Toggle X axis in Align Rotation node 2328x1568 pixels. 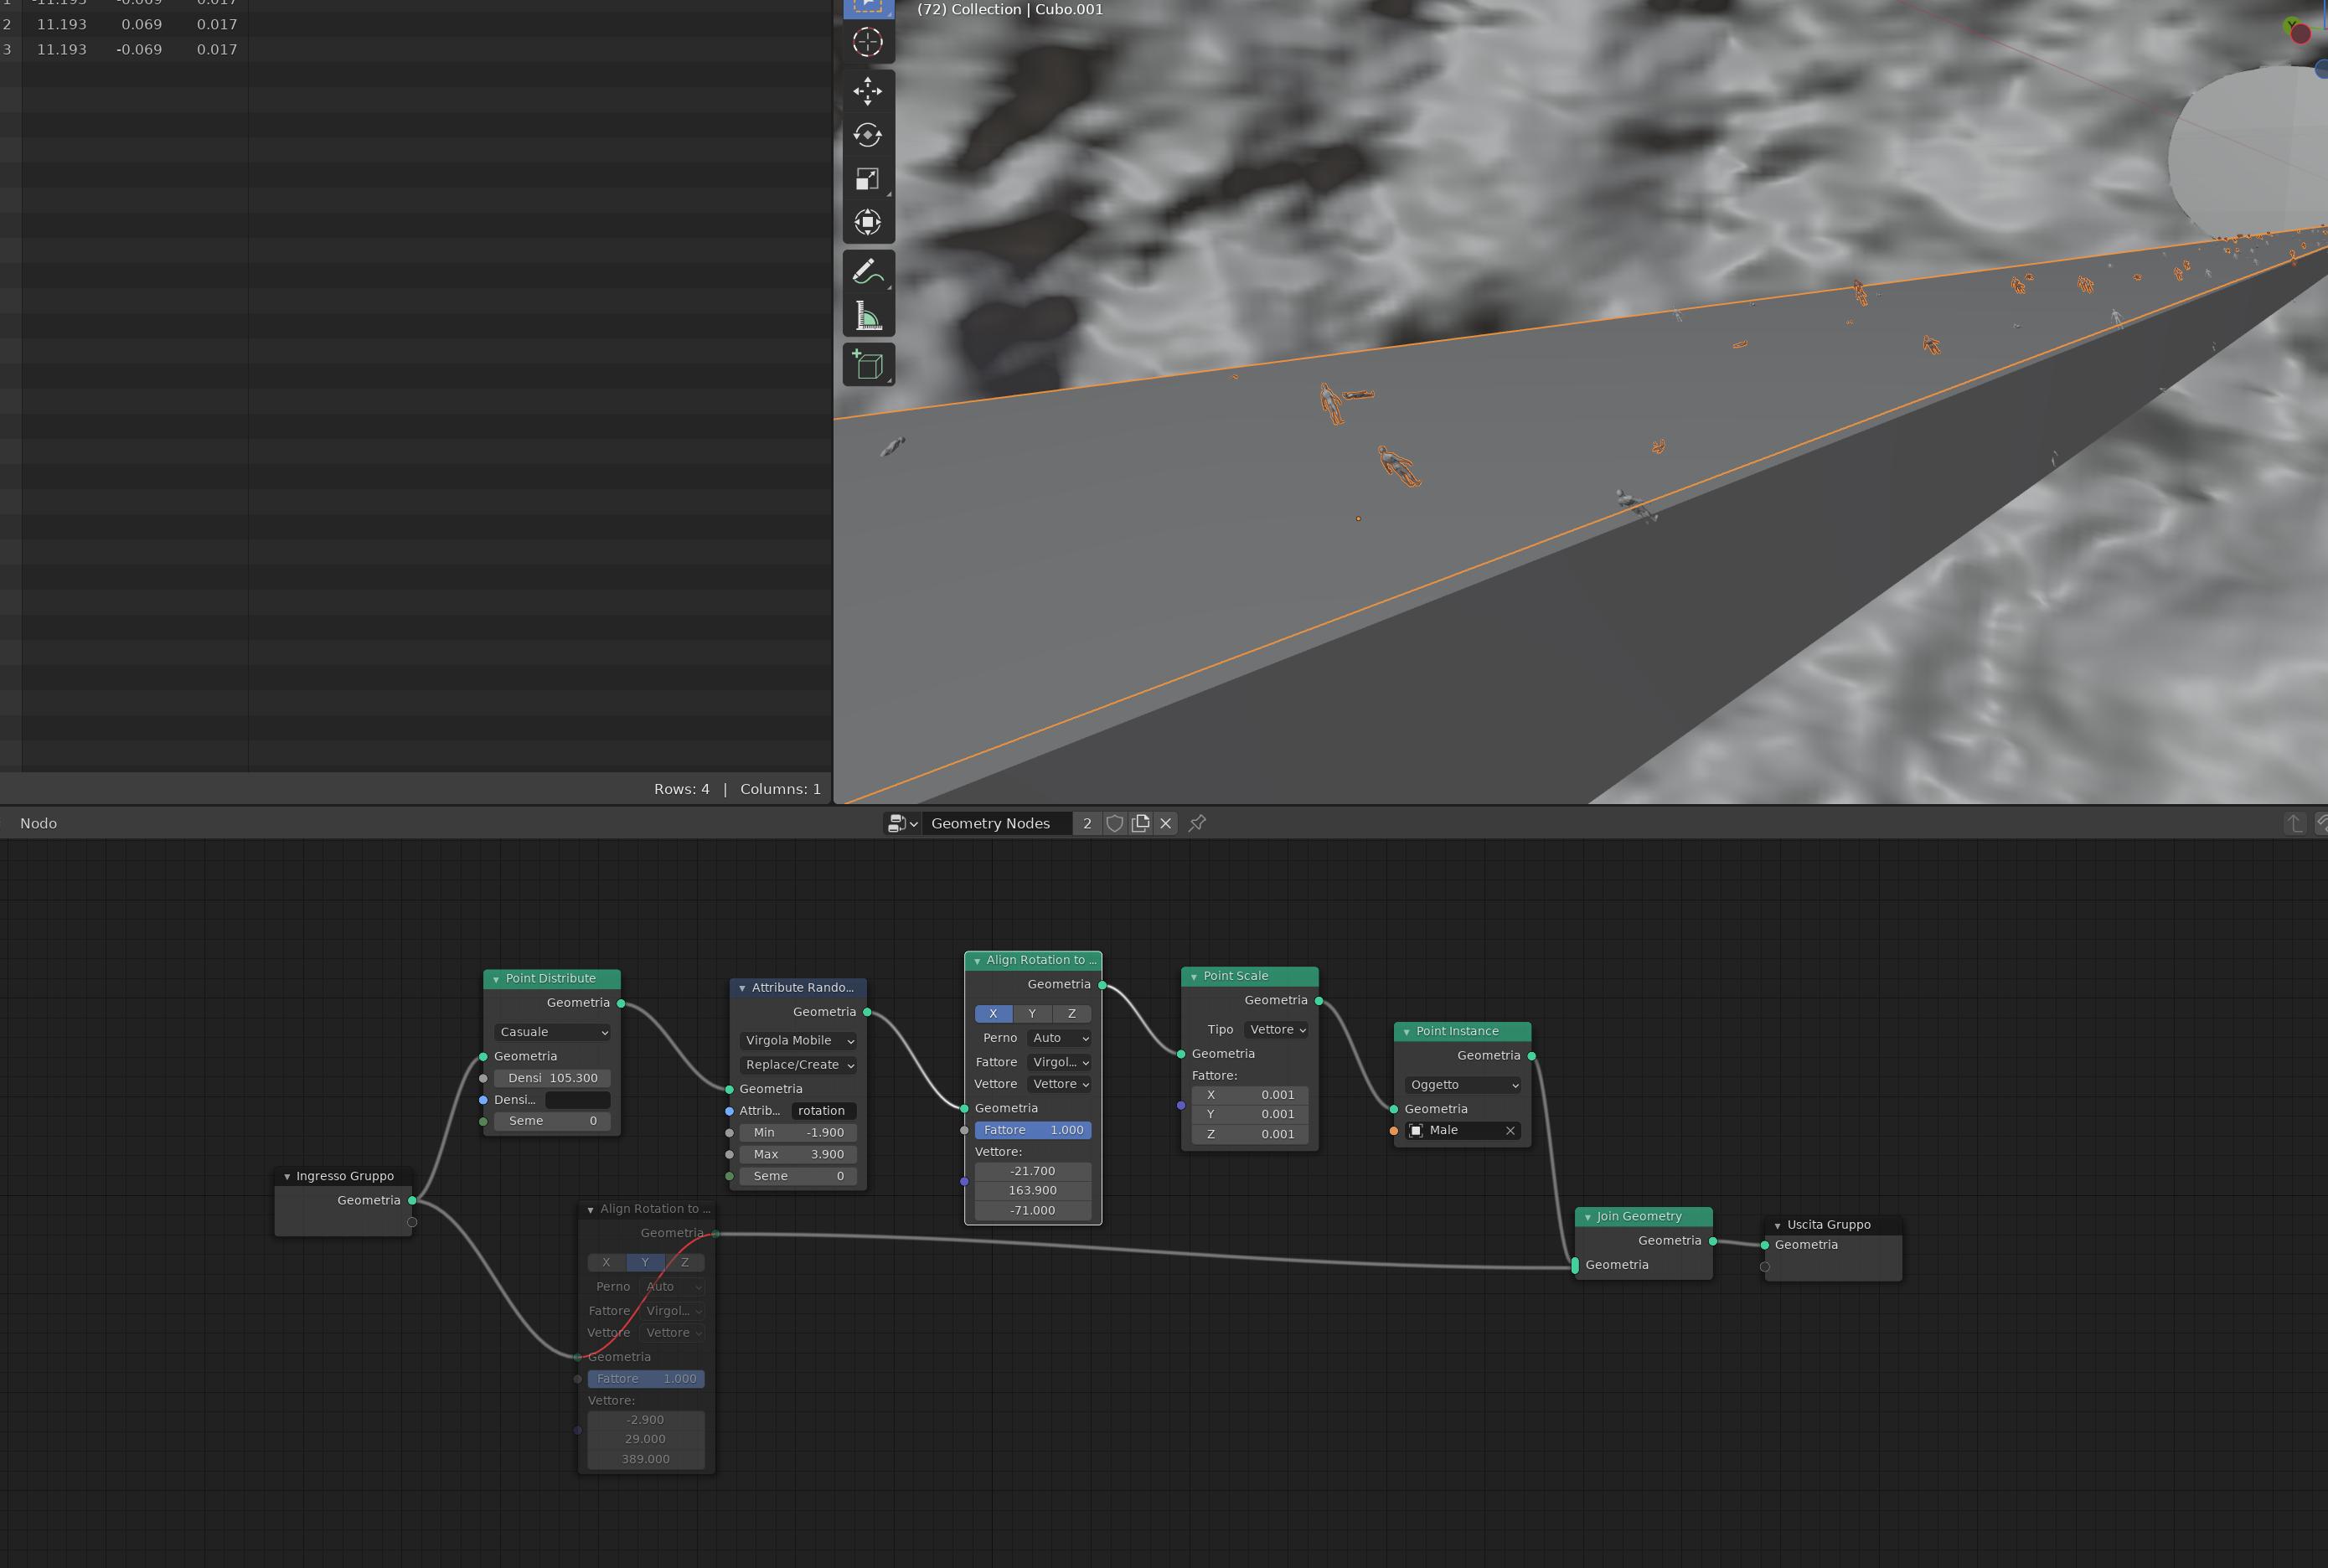click(993, 1012)
